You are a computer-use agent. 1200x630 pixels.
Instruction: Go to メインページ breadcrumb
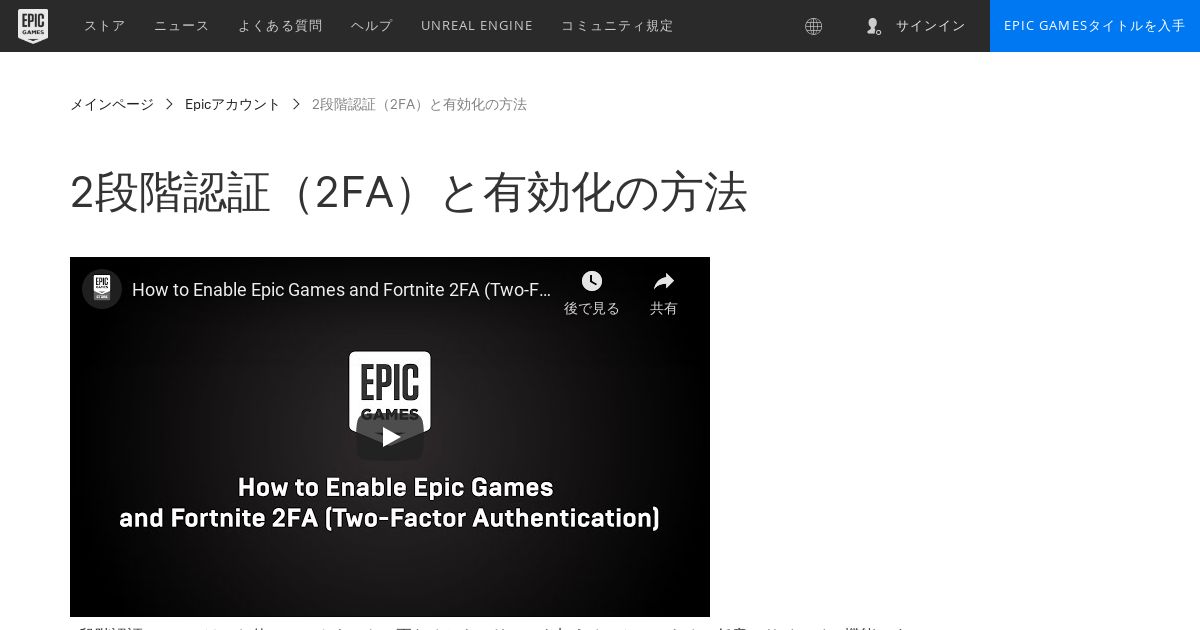112,104
